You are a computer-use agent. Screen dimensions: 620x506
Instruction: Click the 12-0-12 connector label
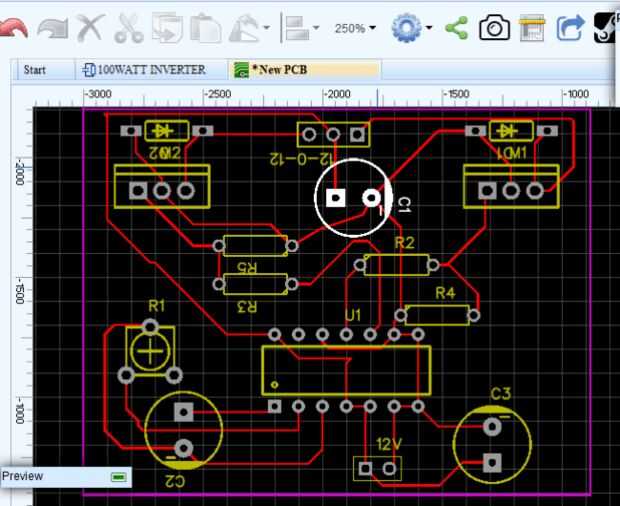click(x=301, y=159)
